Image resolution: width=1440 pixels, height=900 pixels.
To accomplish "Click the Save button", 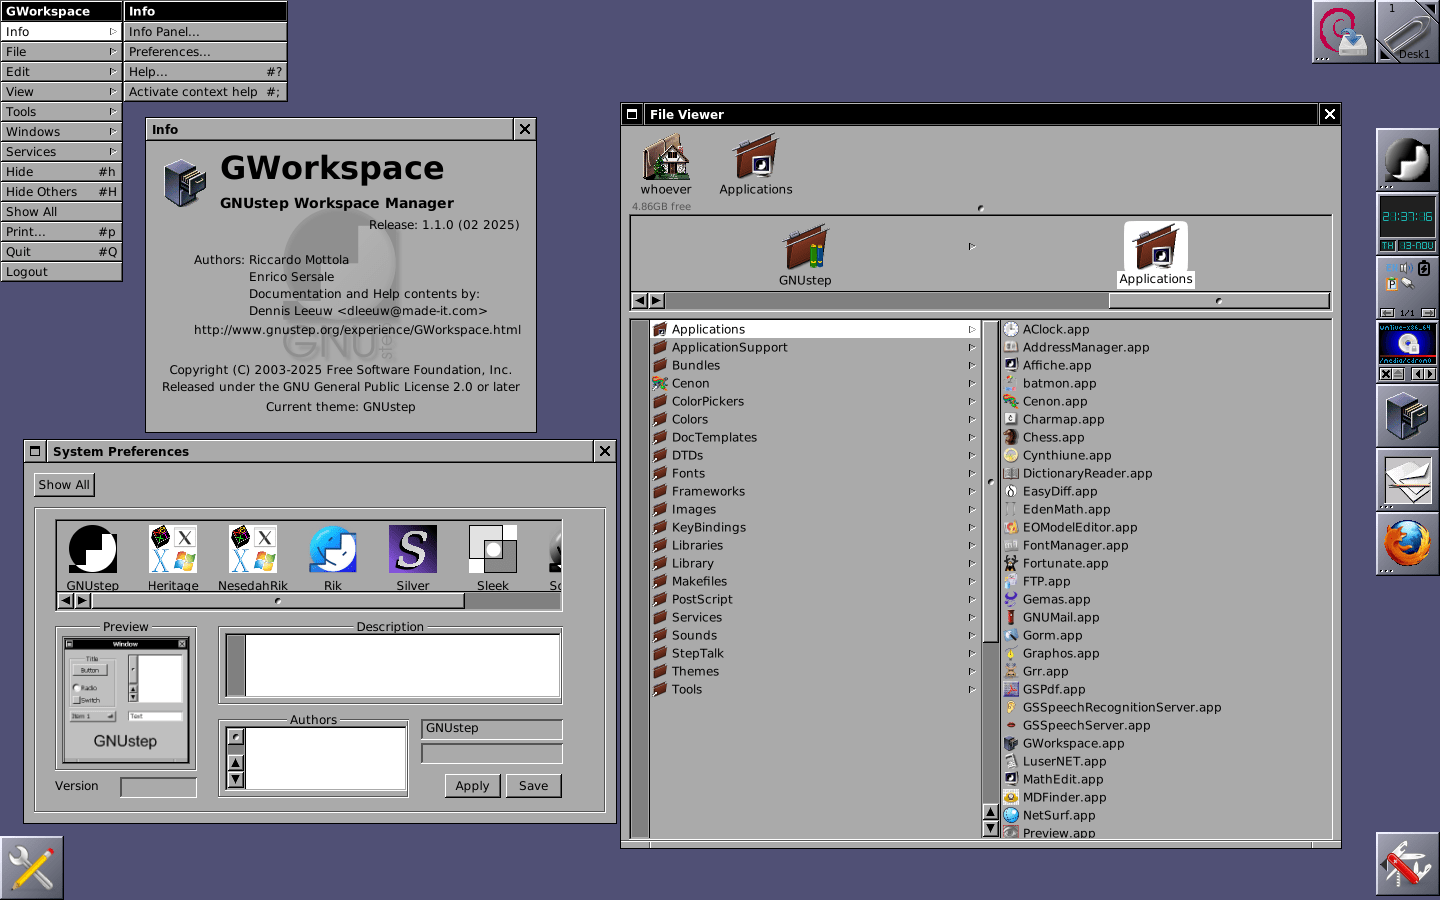I will (533, 786).
